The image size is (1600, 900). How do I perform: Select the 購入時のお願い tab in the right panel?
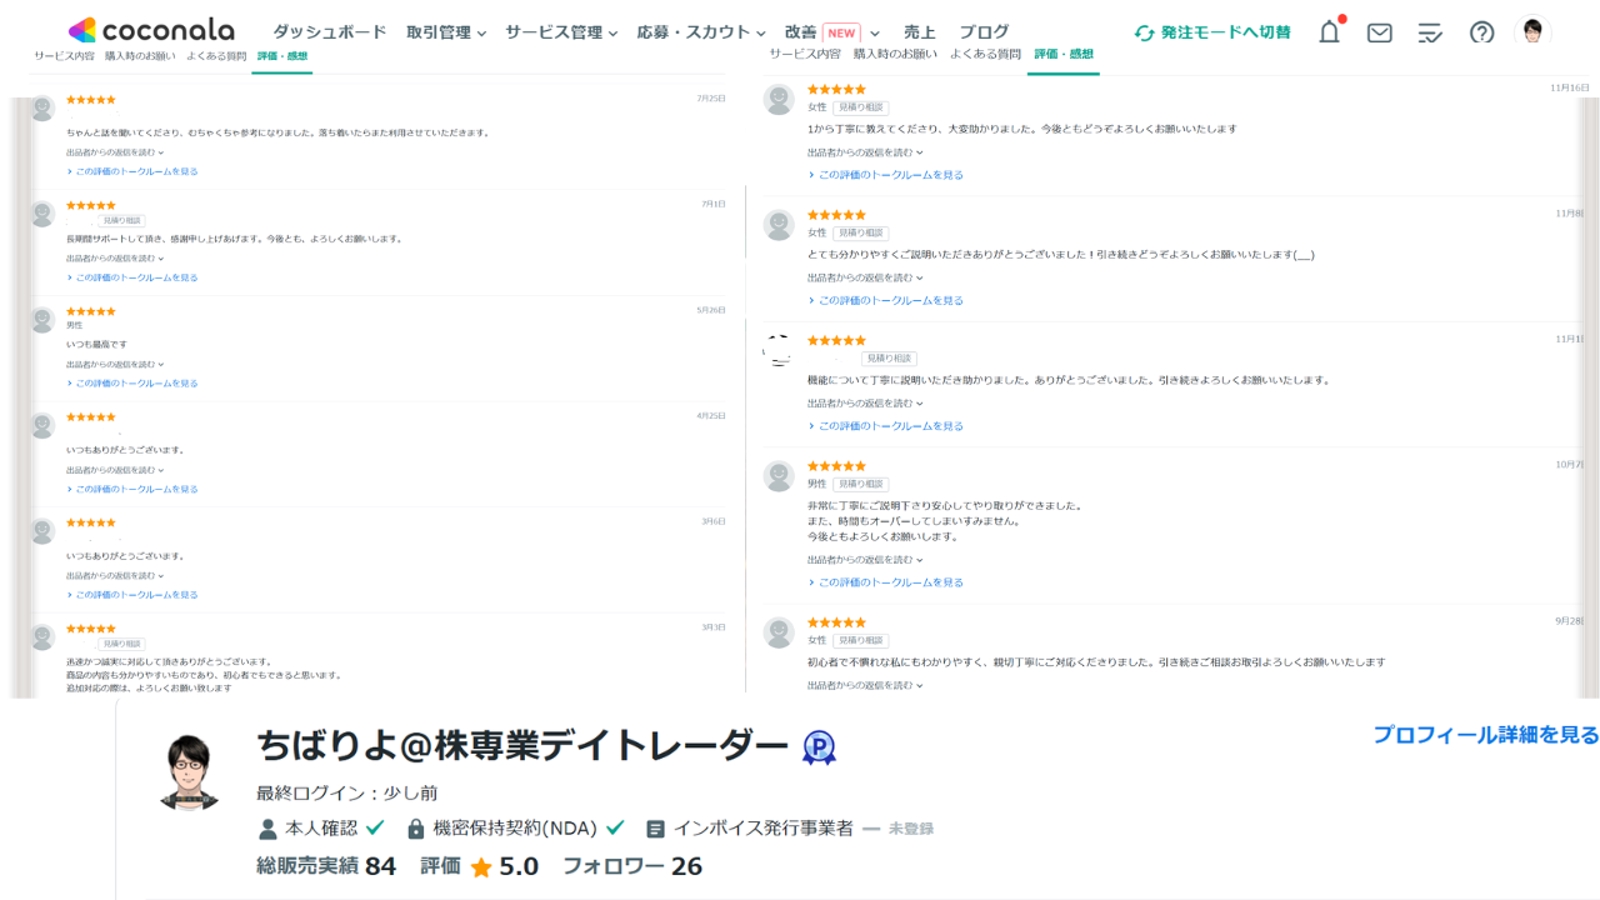[x=895, y=54]
